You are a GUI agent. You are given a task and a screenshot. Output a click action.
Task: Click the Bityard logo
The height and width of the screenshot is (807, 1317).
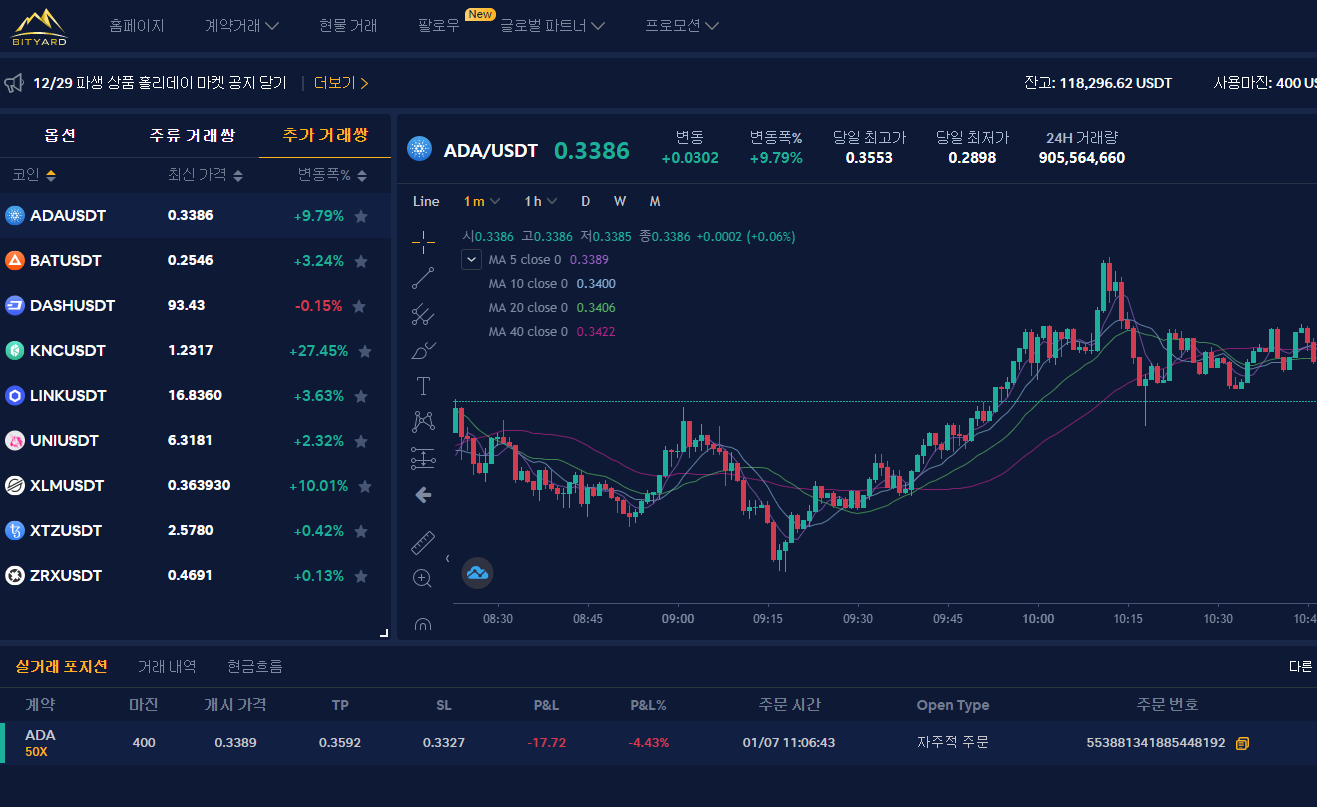coord(40,27)
